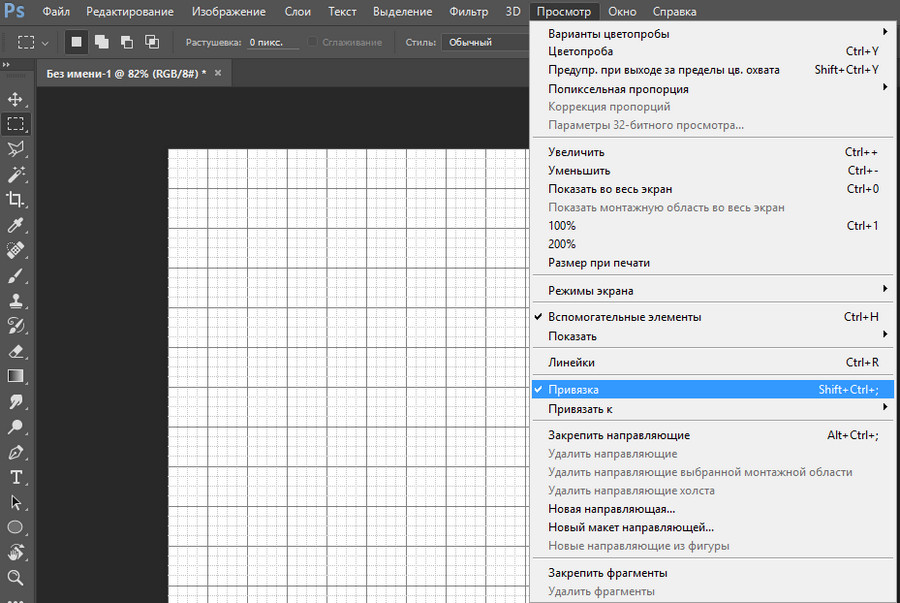Toggle Закрепить направляющие lock guides
Viewport: 900px width, 603px height.
713,435
